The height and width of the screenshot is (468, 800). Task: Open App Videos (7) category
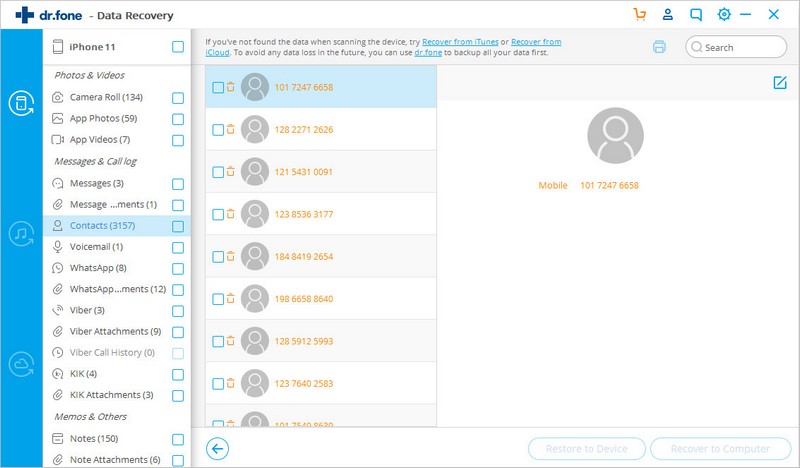point(100,139)
